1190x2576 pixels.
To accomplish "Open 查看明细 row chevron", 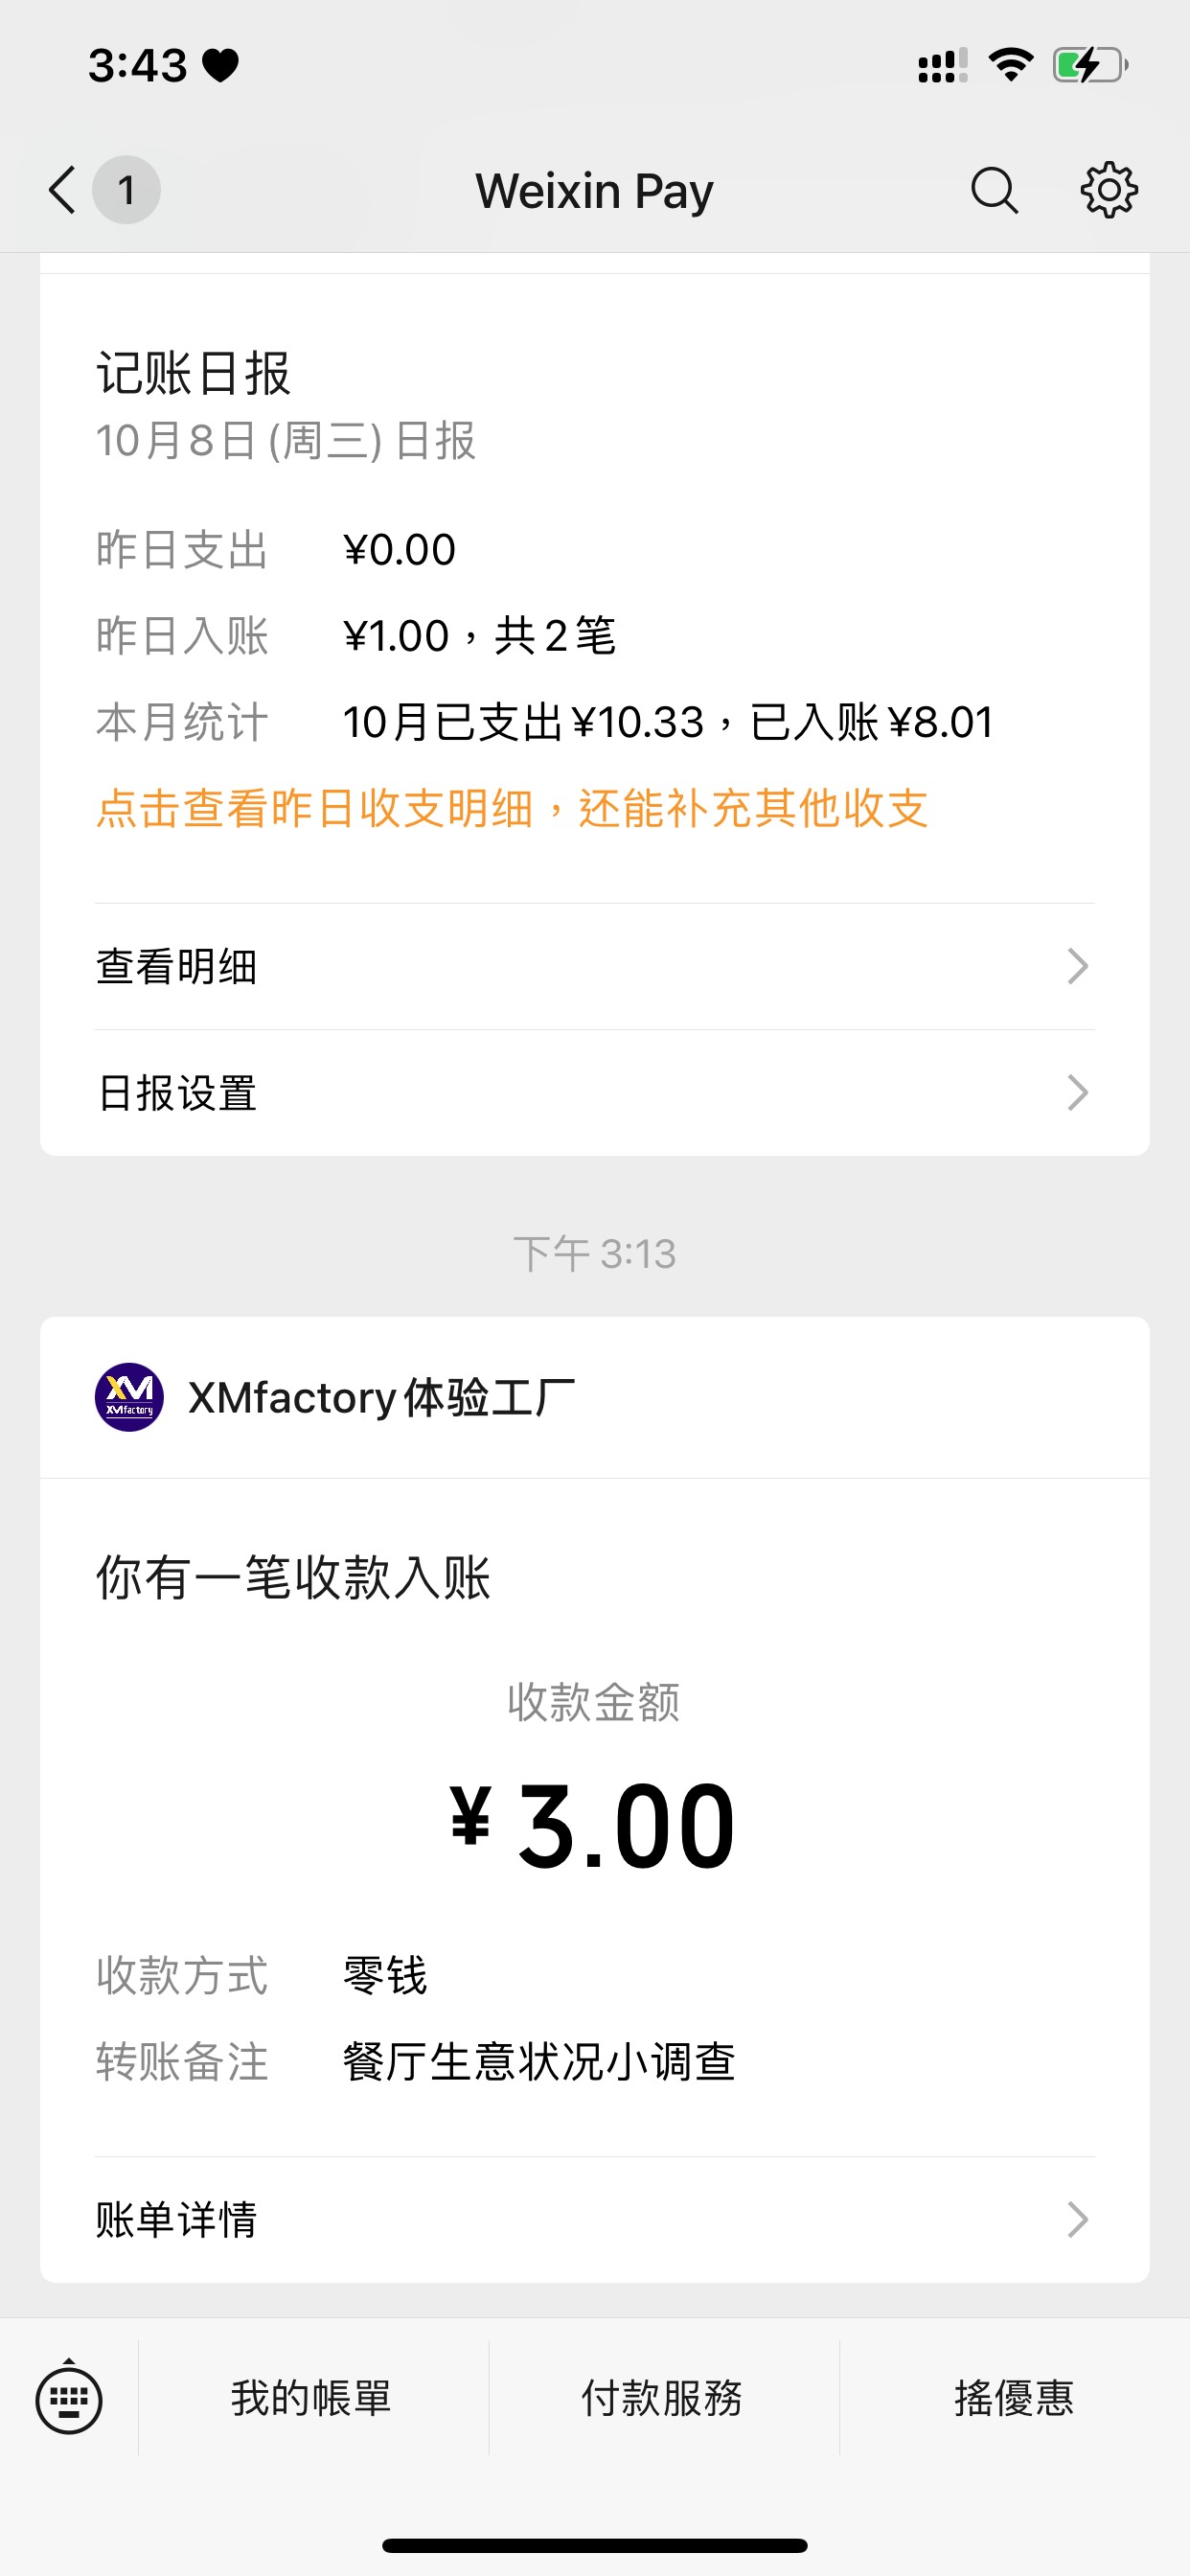I will [1076, 966].
